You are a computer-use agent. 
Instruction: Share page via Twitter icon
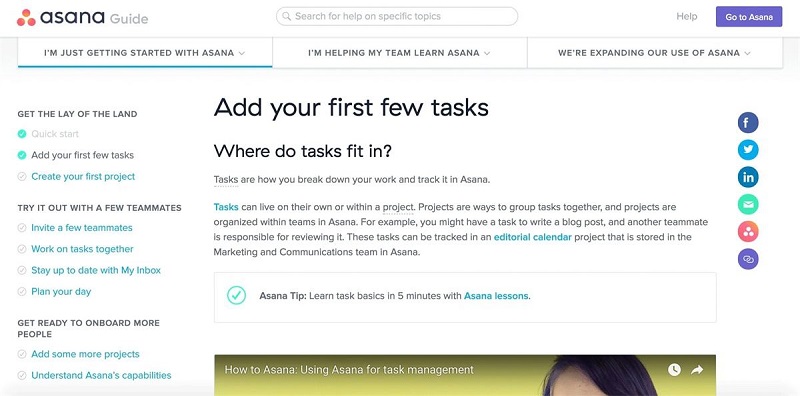[x=748, y=150]
